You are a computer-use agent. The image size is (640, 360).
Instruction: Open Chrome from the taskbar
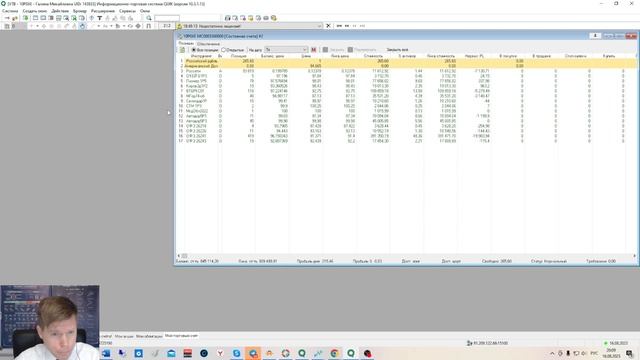335,353
